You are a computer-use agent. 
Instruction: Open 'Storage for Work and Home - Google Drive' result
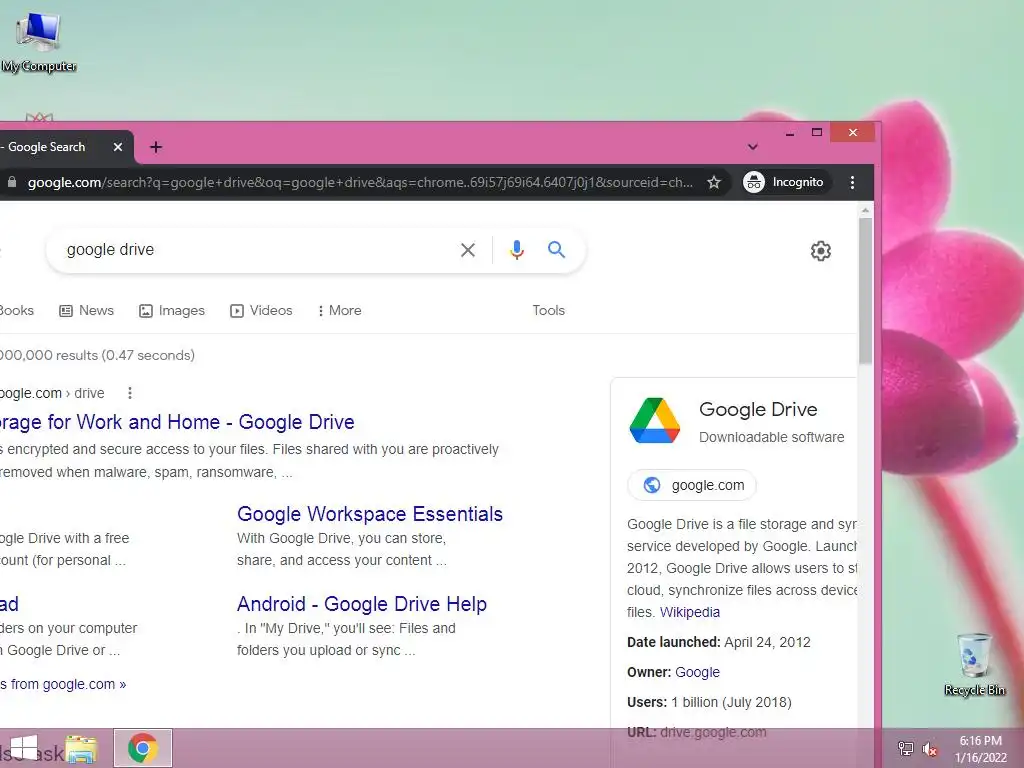[x=177, y=422]
